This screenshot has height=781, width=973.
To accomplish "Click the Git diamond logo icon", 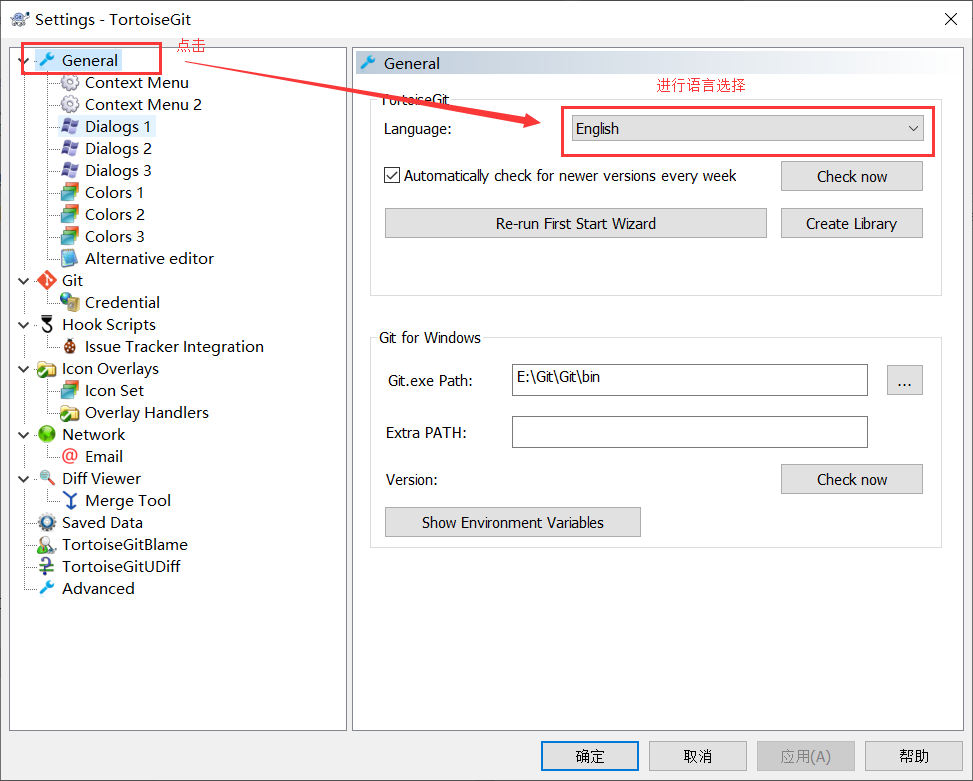I will click(47, 280).
